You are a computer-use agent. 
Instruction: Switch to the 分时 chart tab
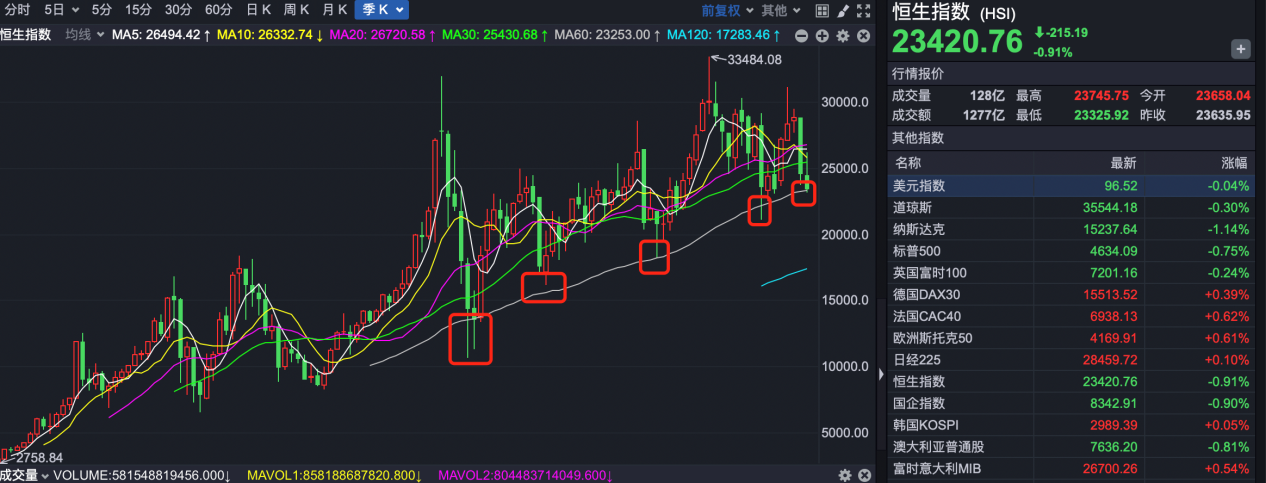click(x=17, y=10)
